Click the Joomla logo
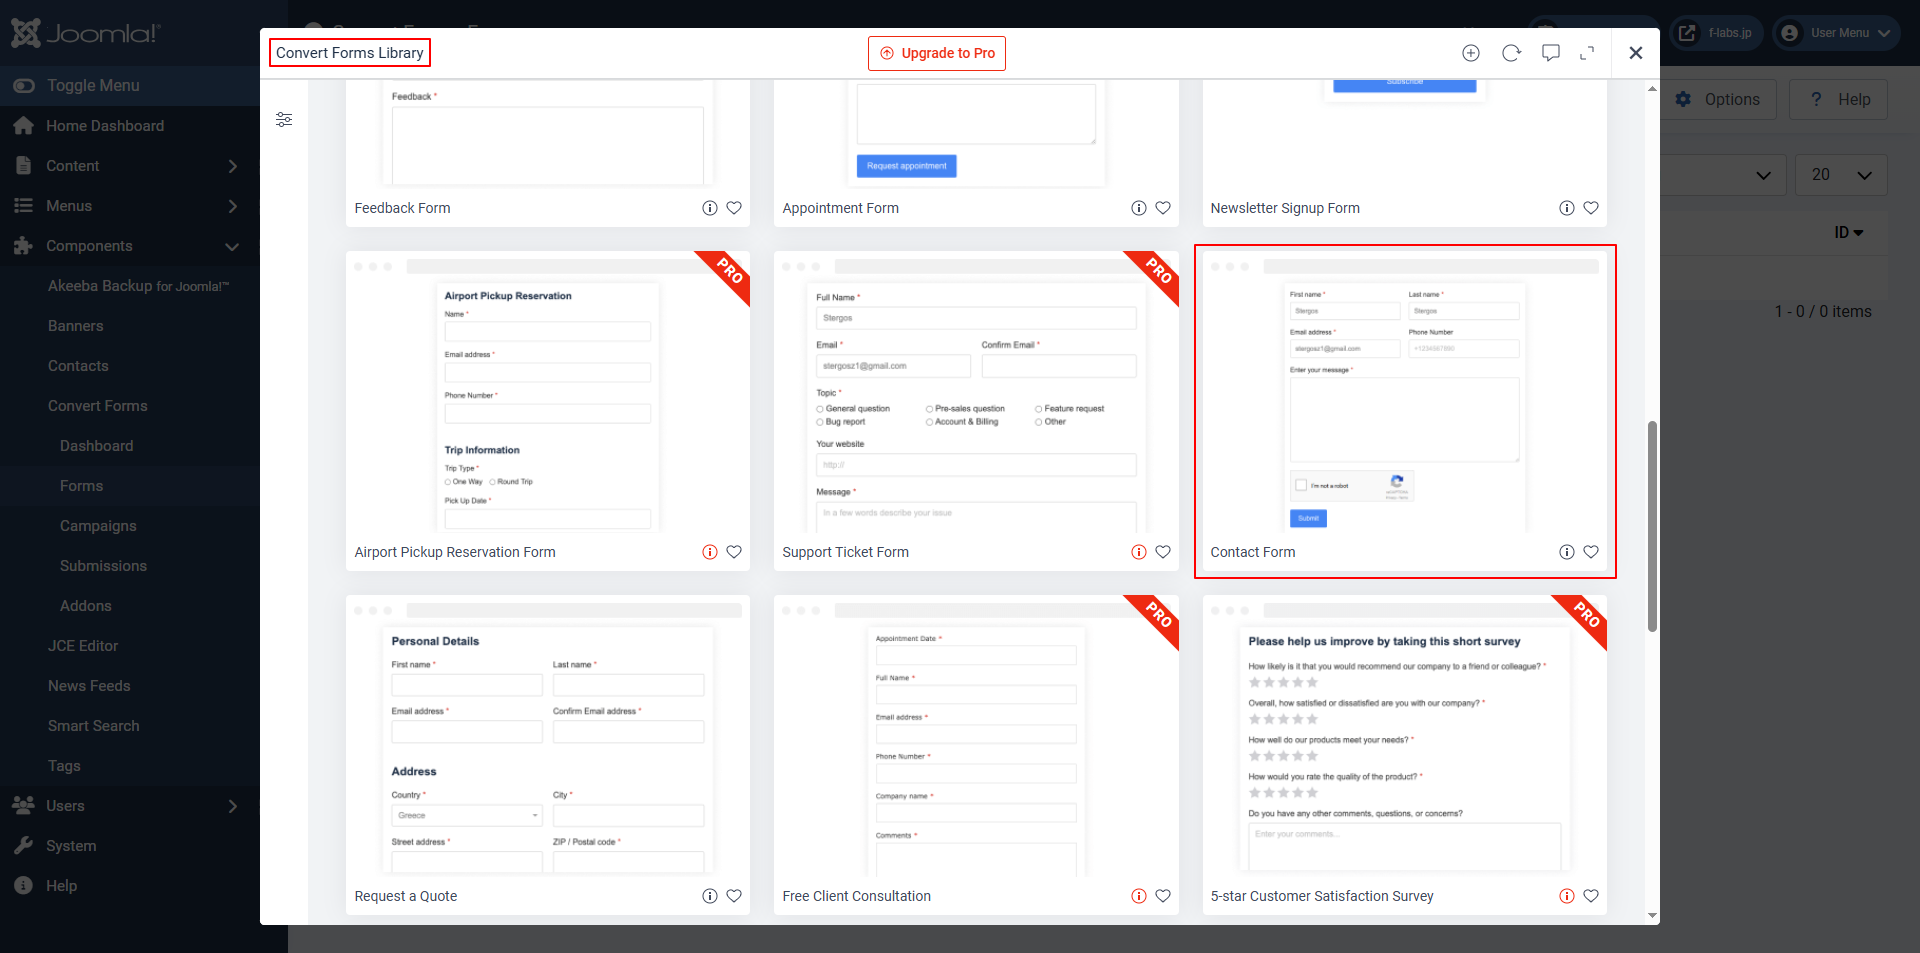Viewport: 1920px width, 953px height. click(85, 33)
